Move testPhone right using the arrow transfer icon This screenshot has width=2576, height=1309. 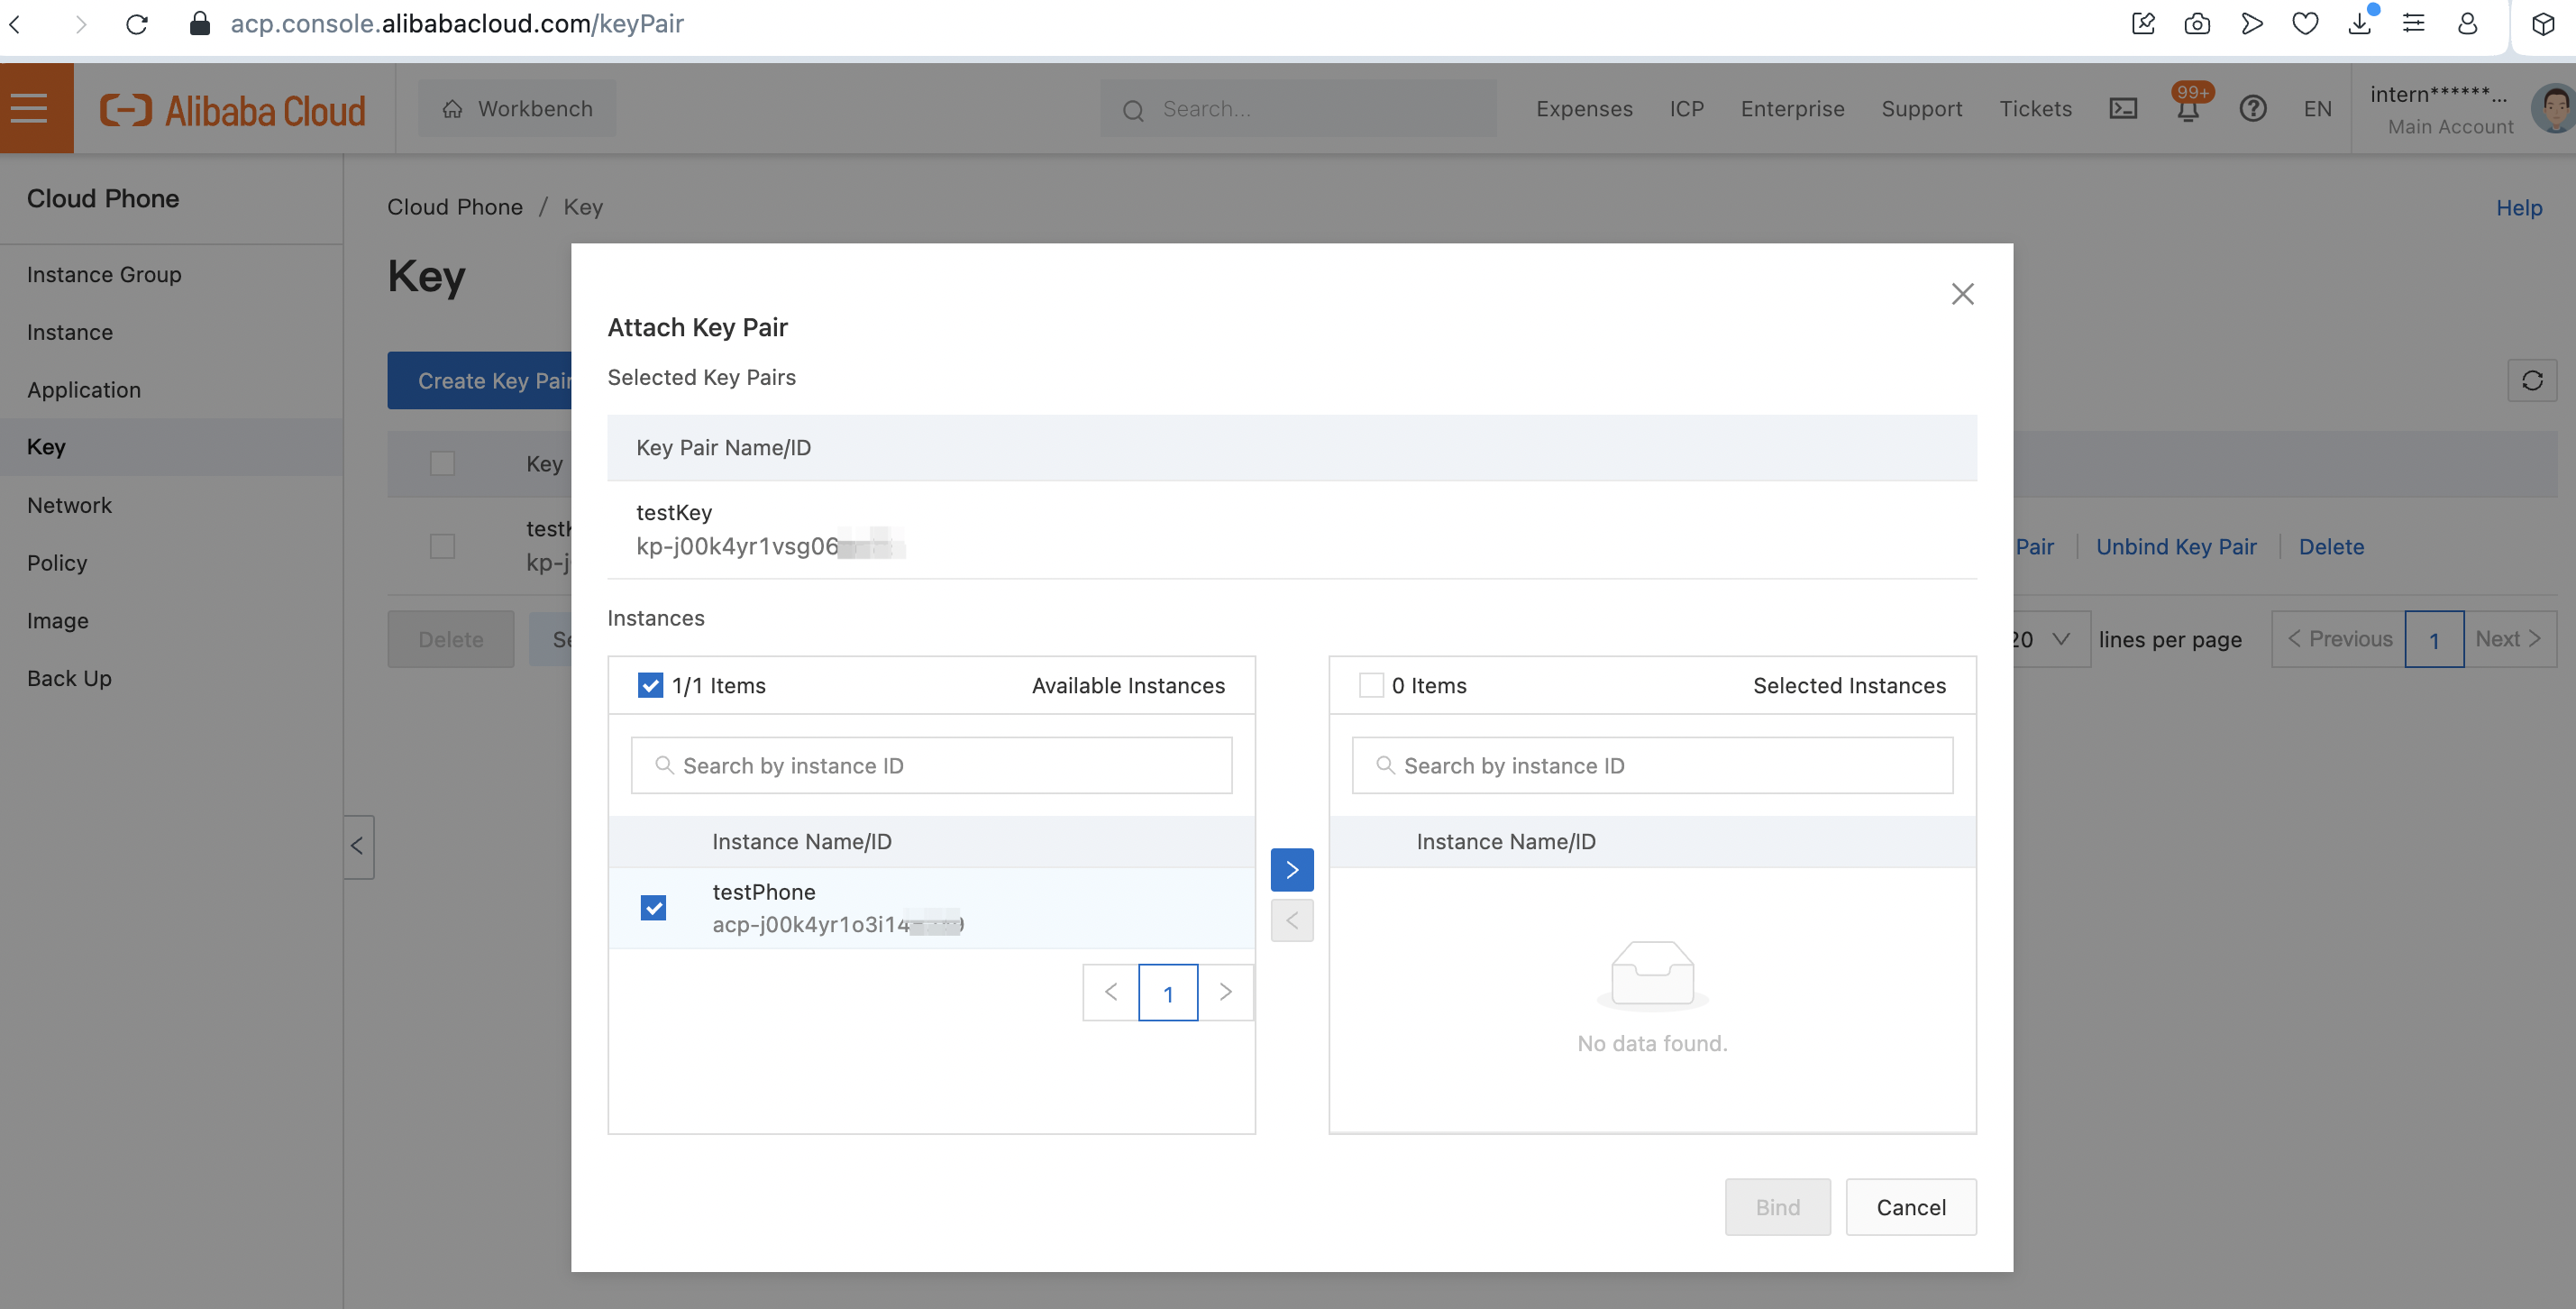1292,870
